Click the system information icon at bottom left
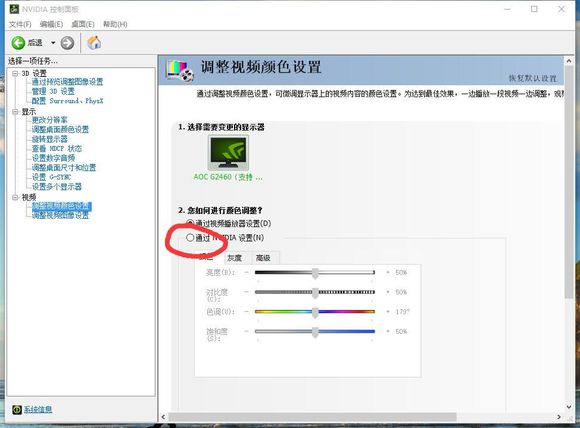This screenshot has width=580, height=428. [17, 410]
